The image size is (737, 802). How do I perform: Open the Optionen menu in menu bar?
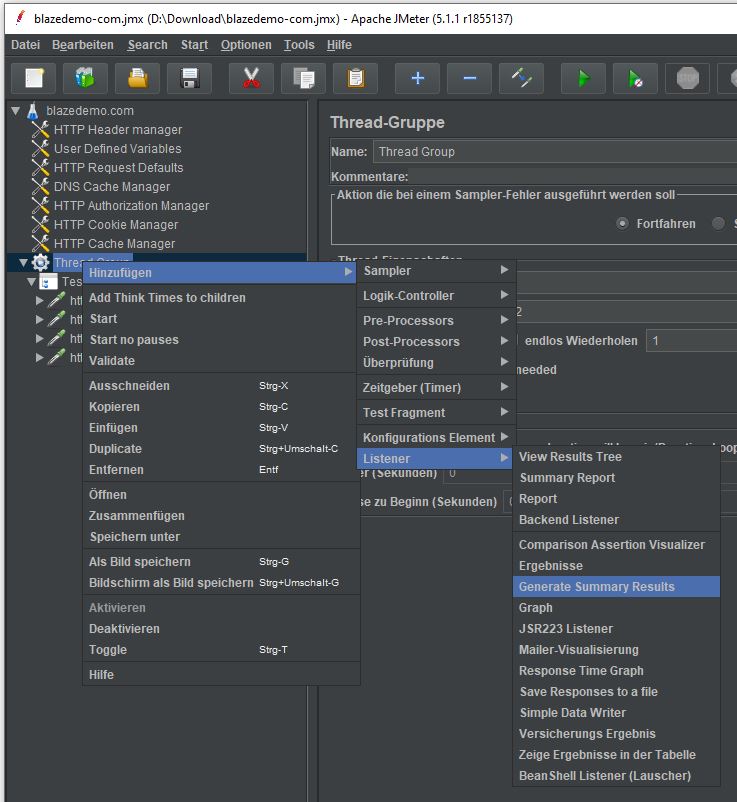point(246,45)
